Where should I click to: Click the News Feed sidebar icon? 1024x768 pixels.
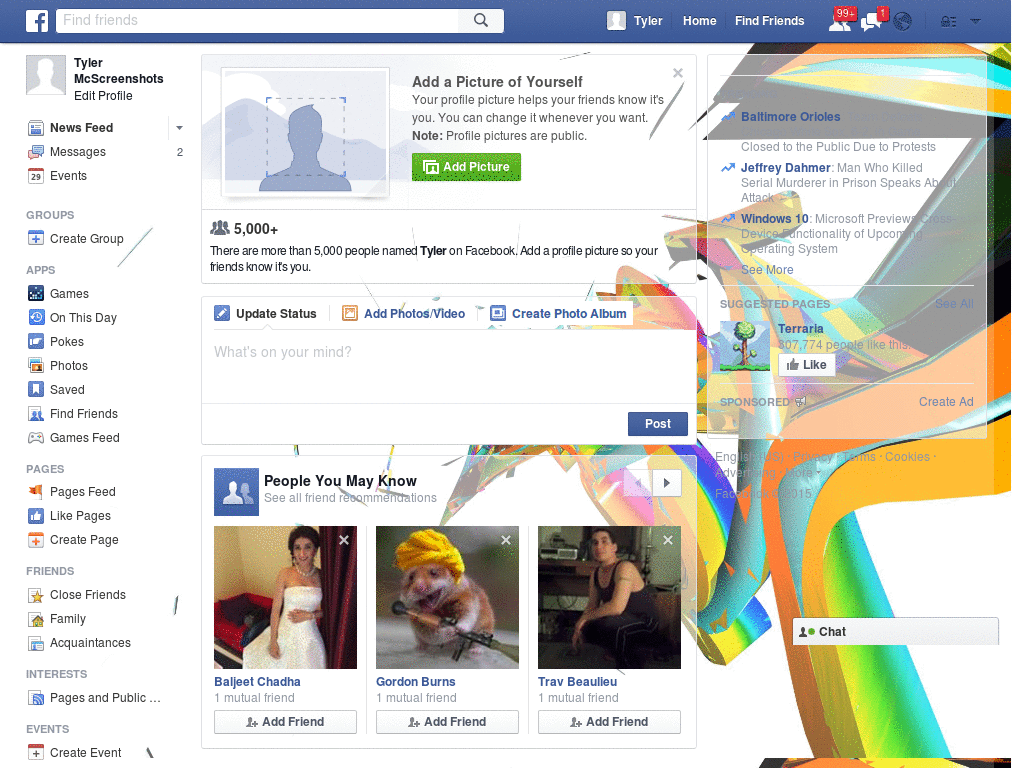(x=36, y=128)
